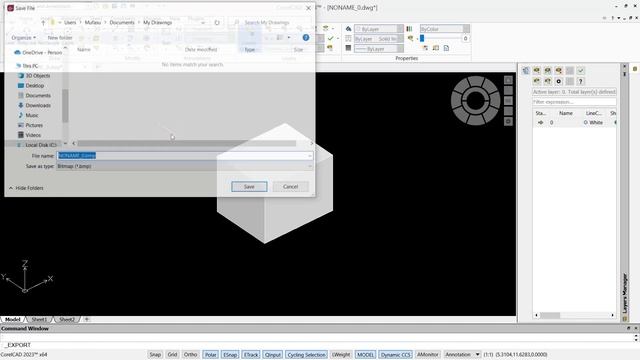Switch to the Sheet2 tab

(67, 319)
